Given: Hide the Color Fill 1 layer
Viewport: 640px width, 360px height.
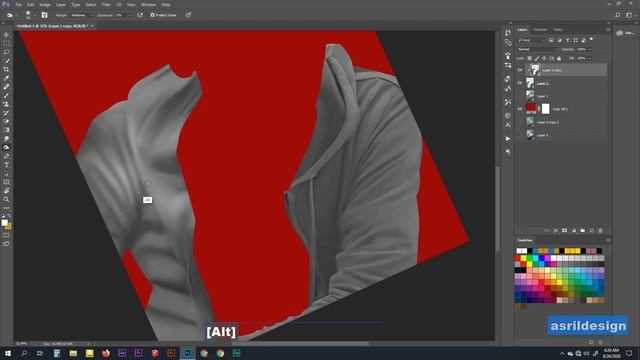Looking at the screenshot, I should pos(520,109).
